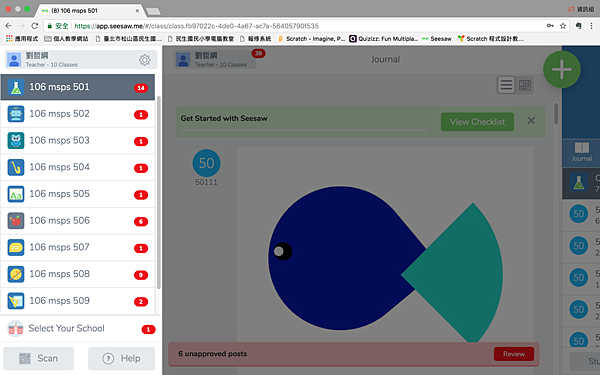Click the green plus add button
Viewport: 600px width, 375px height.
(x=561, y=70)
